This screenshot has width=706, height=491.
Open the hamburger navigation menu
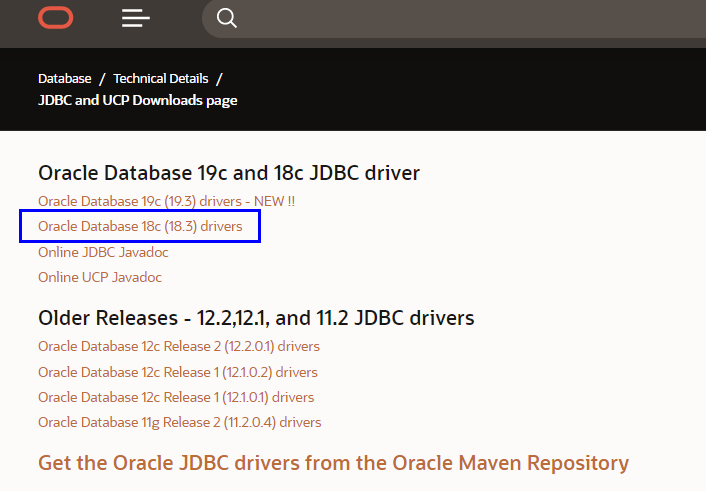[x=136, y=18]
